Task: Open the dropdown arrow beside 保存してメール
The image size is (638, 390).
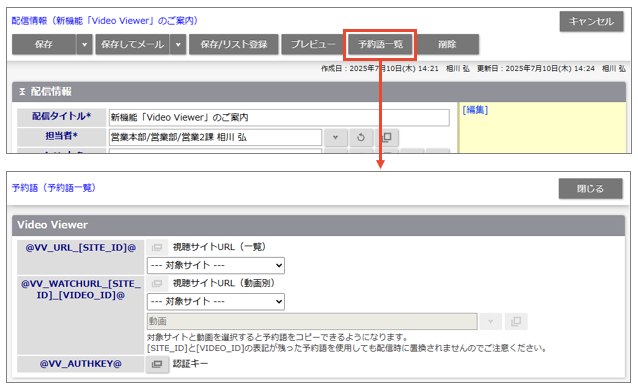Action: (x=178, y=44)
